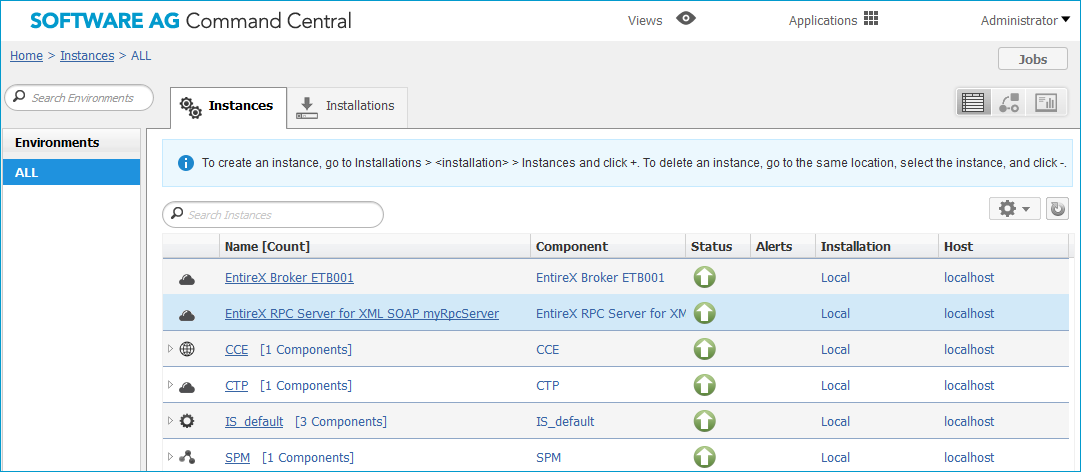Image resolution: width=1081 pixels, height=472 pixels.
Task: Click the CCE online status icon
Action: [x=704, y=349]
